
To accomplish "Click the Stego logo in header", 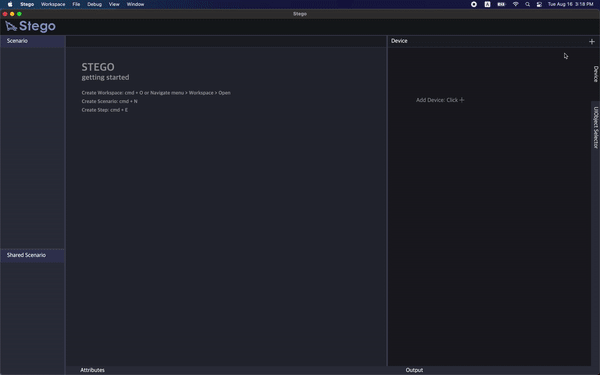I will point(30,26).
